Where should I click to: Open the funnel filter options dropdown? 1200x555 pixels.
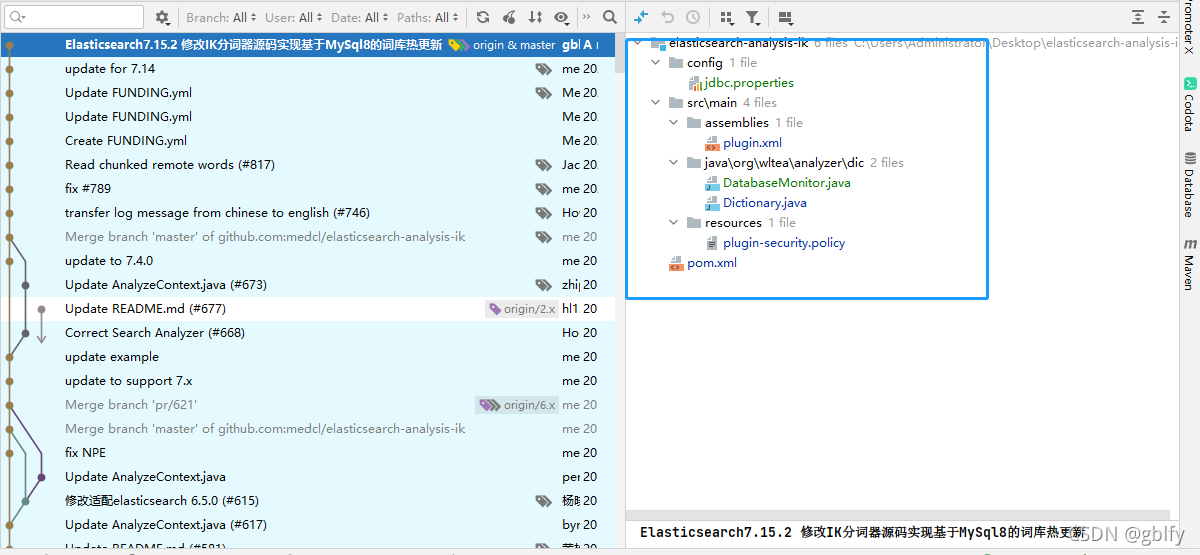coord(753,17)
